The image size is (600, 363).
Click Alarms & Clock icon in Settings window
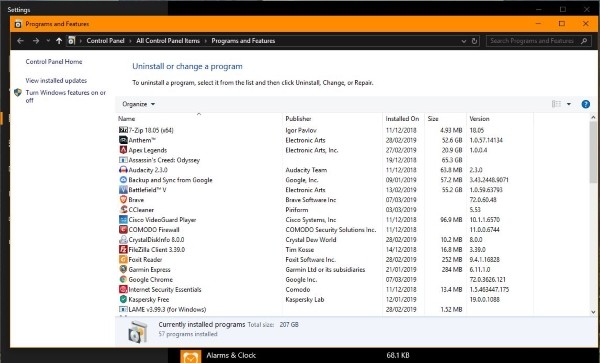[x=190, y=356]
